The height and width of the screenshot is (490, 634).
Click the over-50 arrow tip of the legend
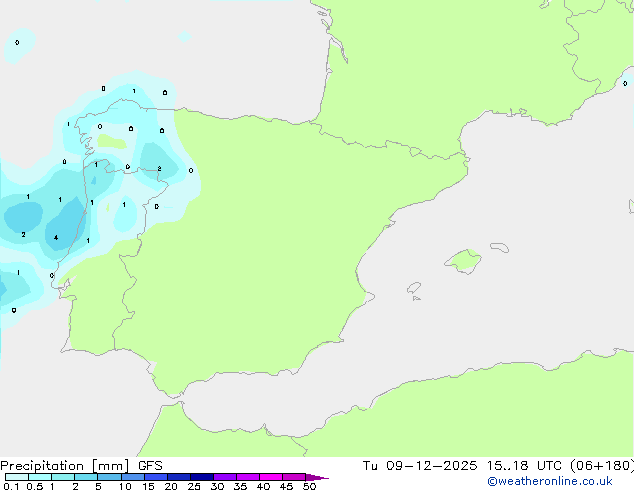(317, 477)
